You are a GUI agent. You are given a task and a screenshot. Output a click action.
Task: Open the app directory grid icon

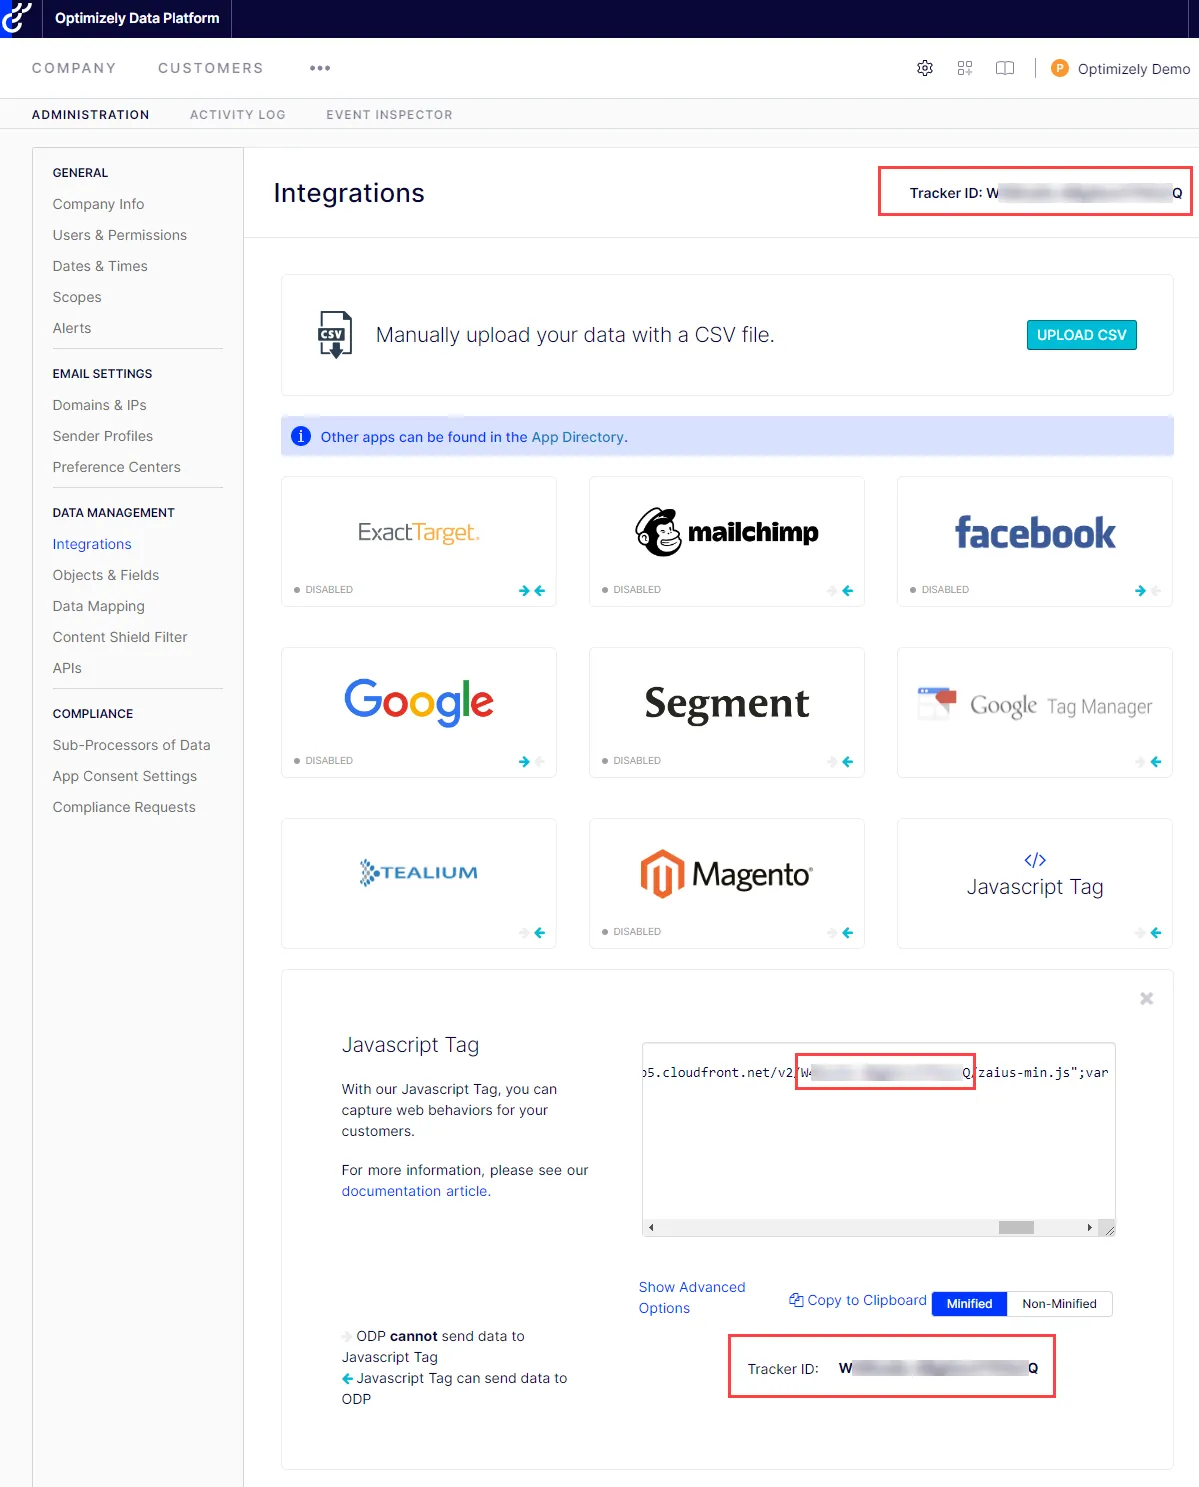(x=965, y=68)
